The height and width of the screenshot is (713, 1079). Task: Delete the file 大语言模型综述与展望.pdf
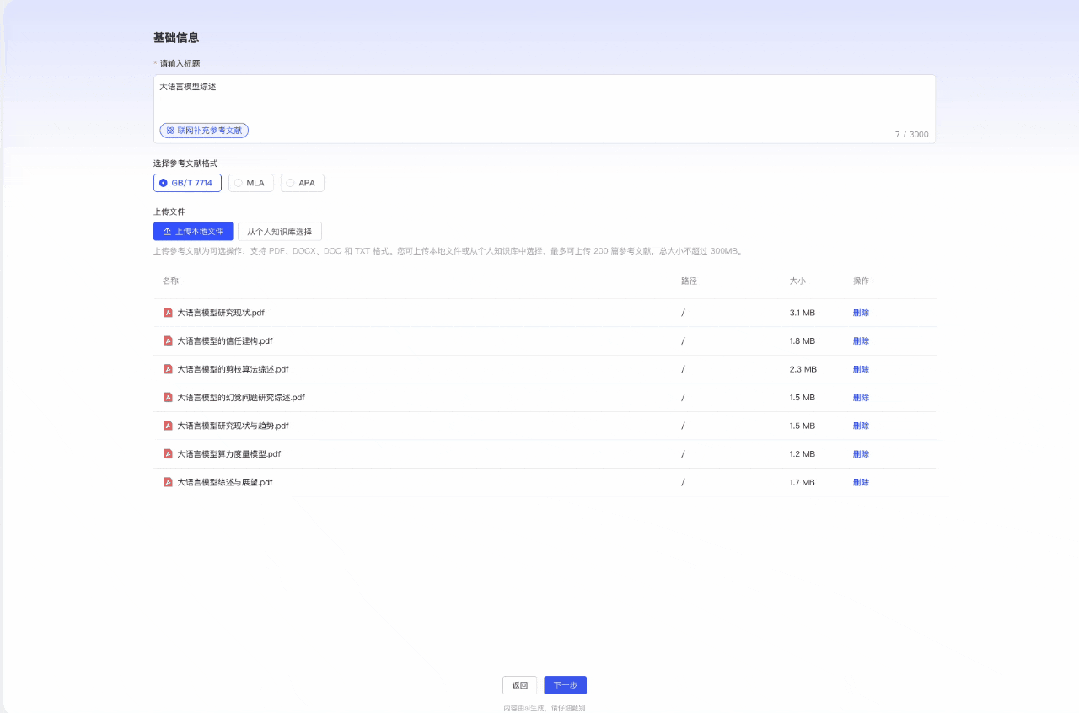tap(861, 482)
